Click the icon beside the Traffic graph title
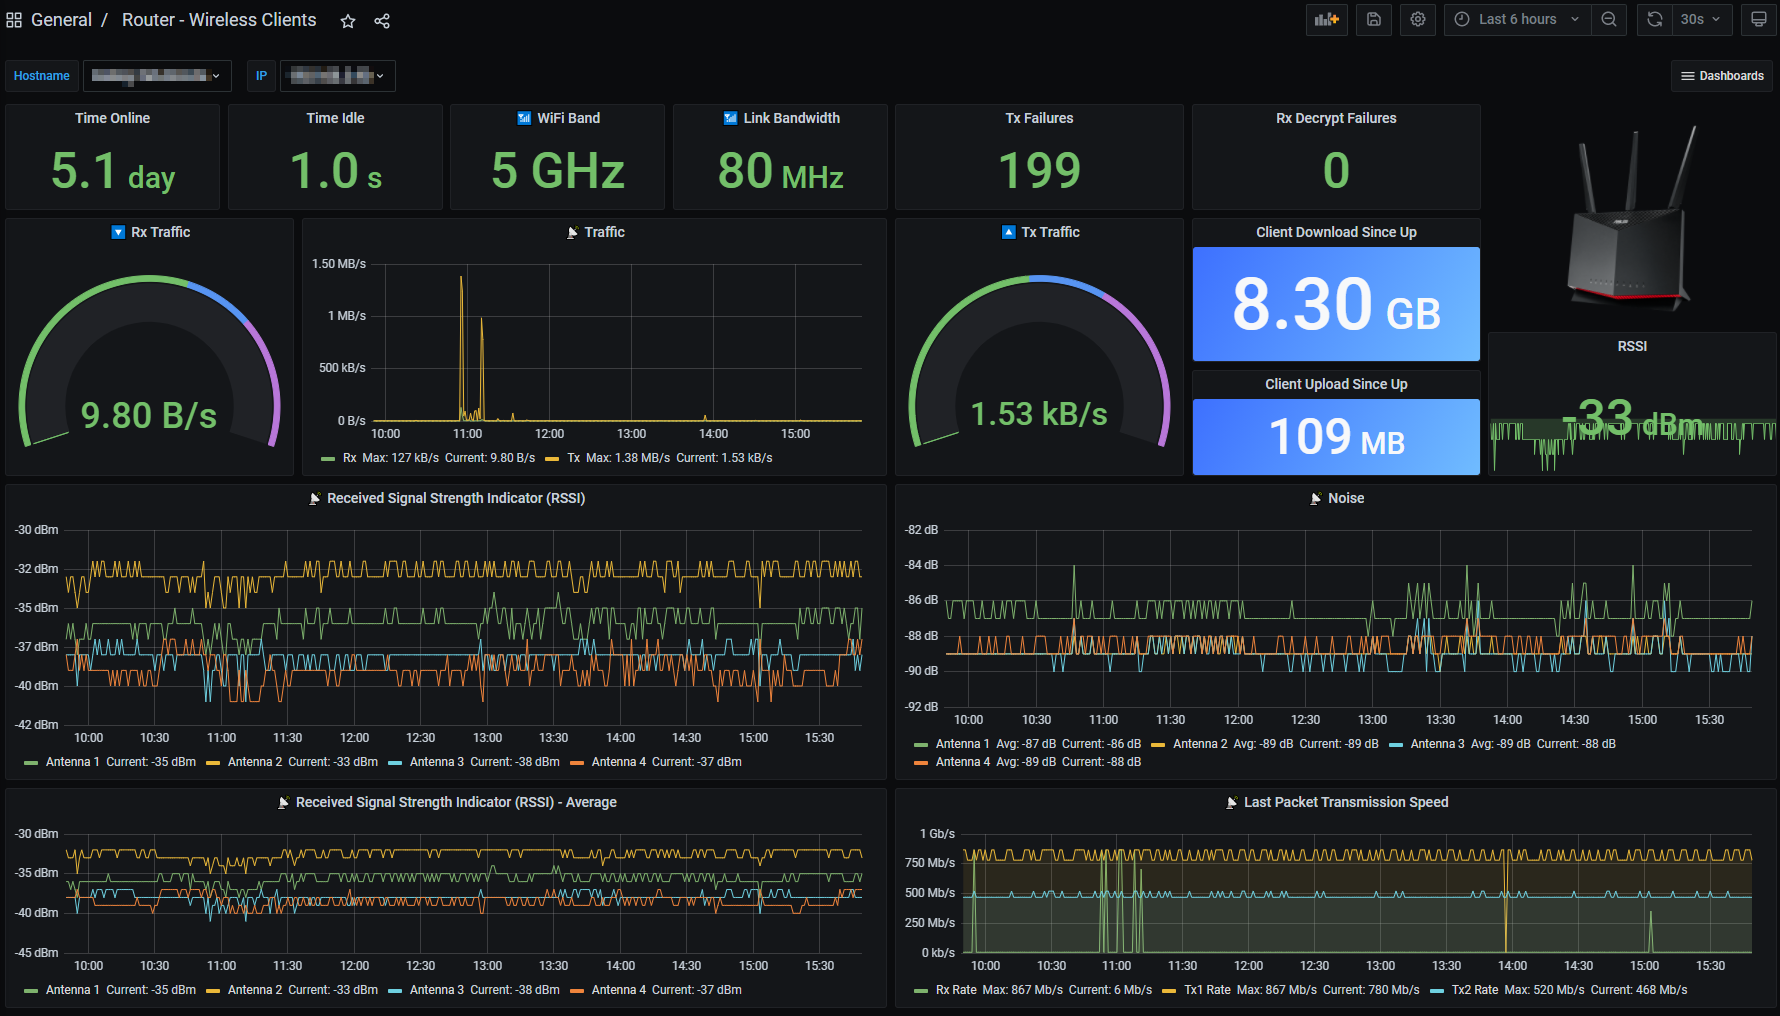This screenshot has width=1780, height=1016. coord(572,232)
